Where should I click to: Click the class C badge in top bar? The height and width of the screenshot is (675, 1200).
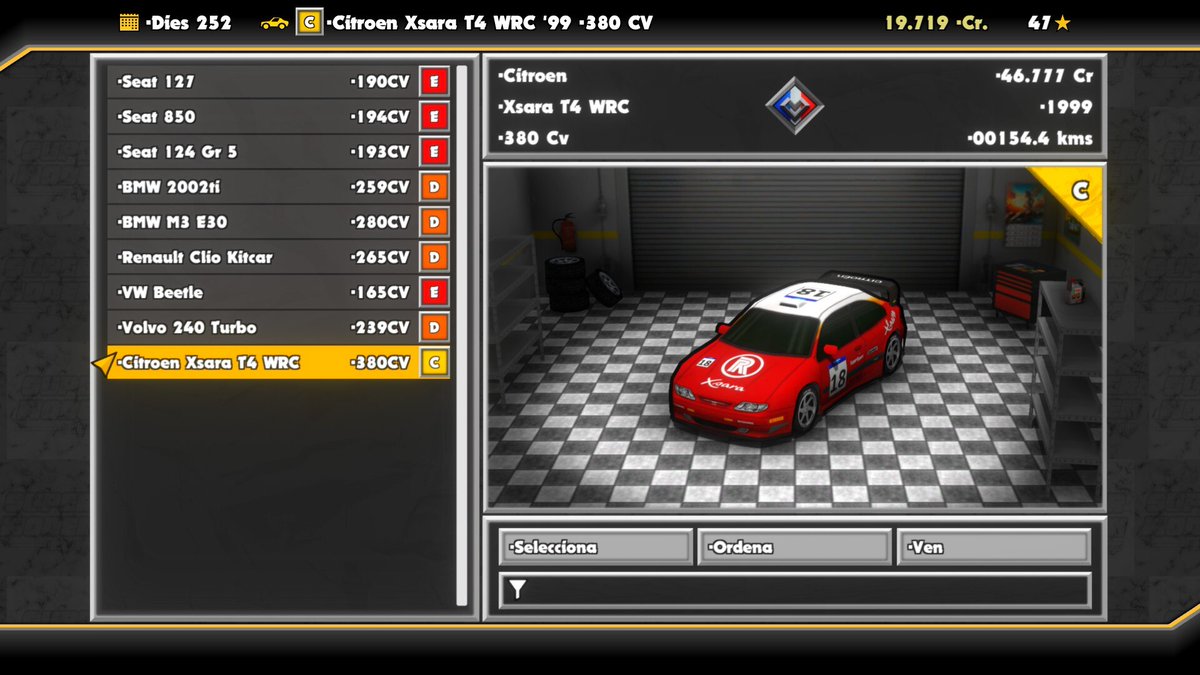coord(309,22)
